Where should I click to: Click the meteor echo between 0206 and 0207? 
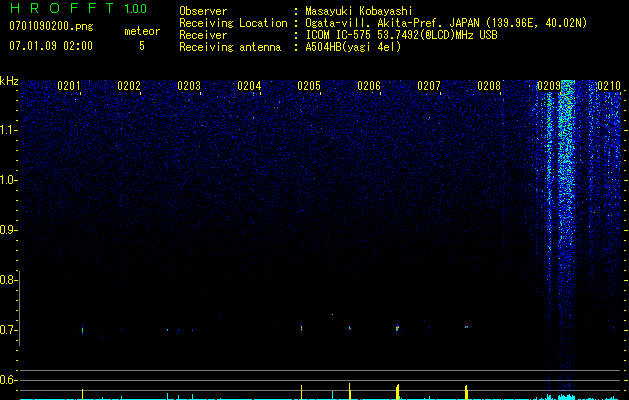click(x=398, y=328)
